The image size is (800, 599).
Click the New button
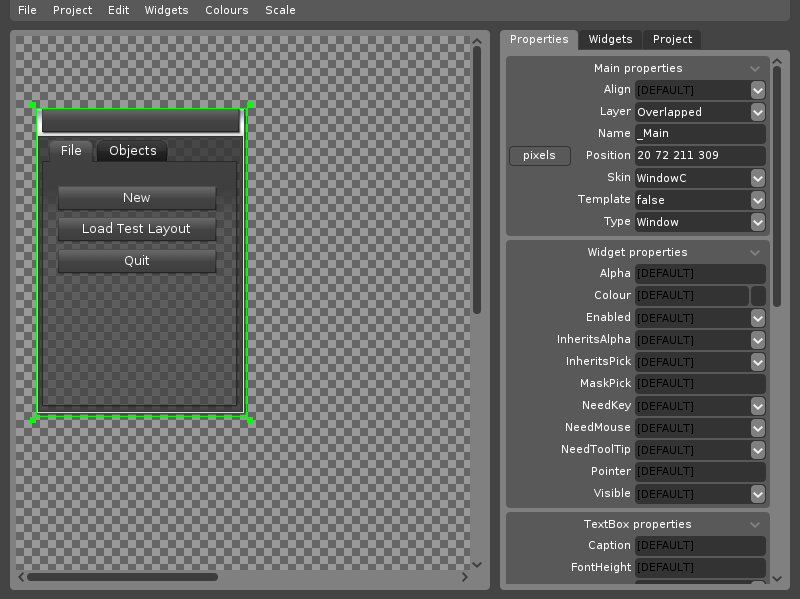pos(137,198)
